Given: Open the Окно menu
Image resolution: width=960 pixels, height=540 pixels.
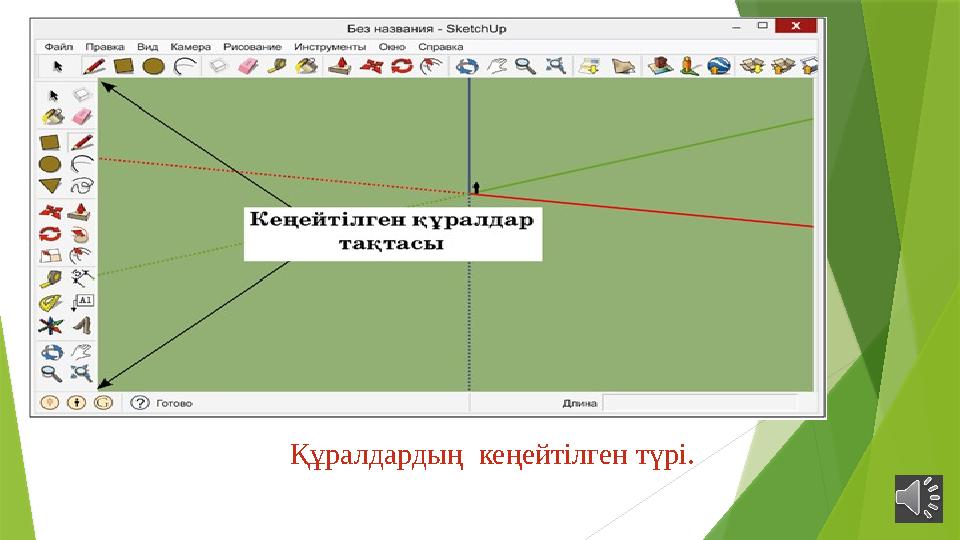Looking at the screenshot, I should pos(392,47).
